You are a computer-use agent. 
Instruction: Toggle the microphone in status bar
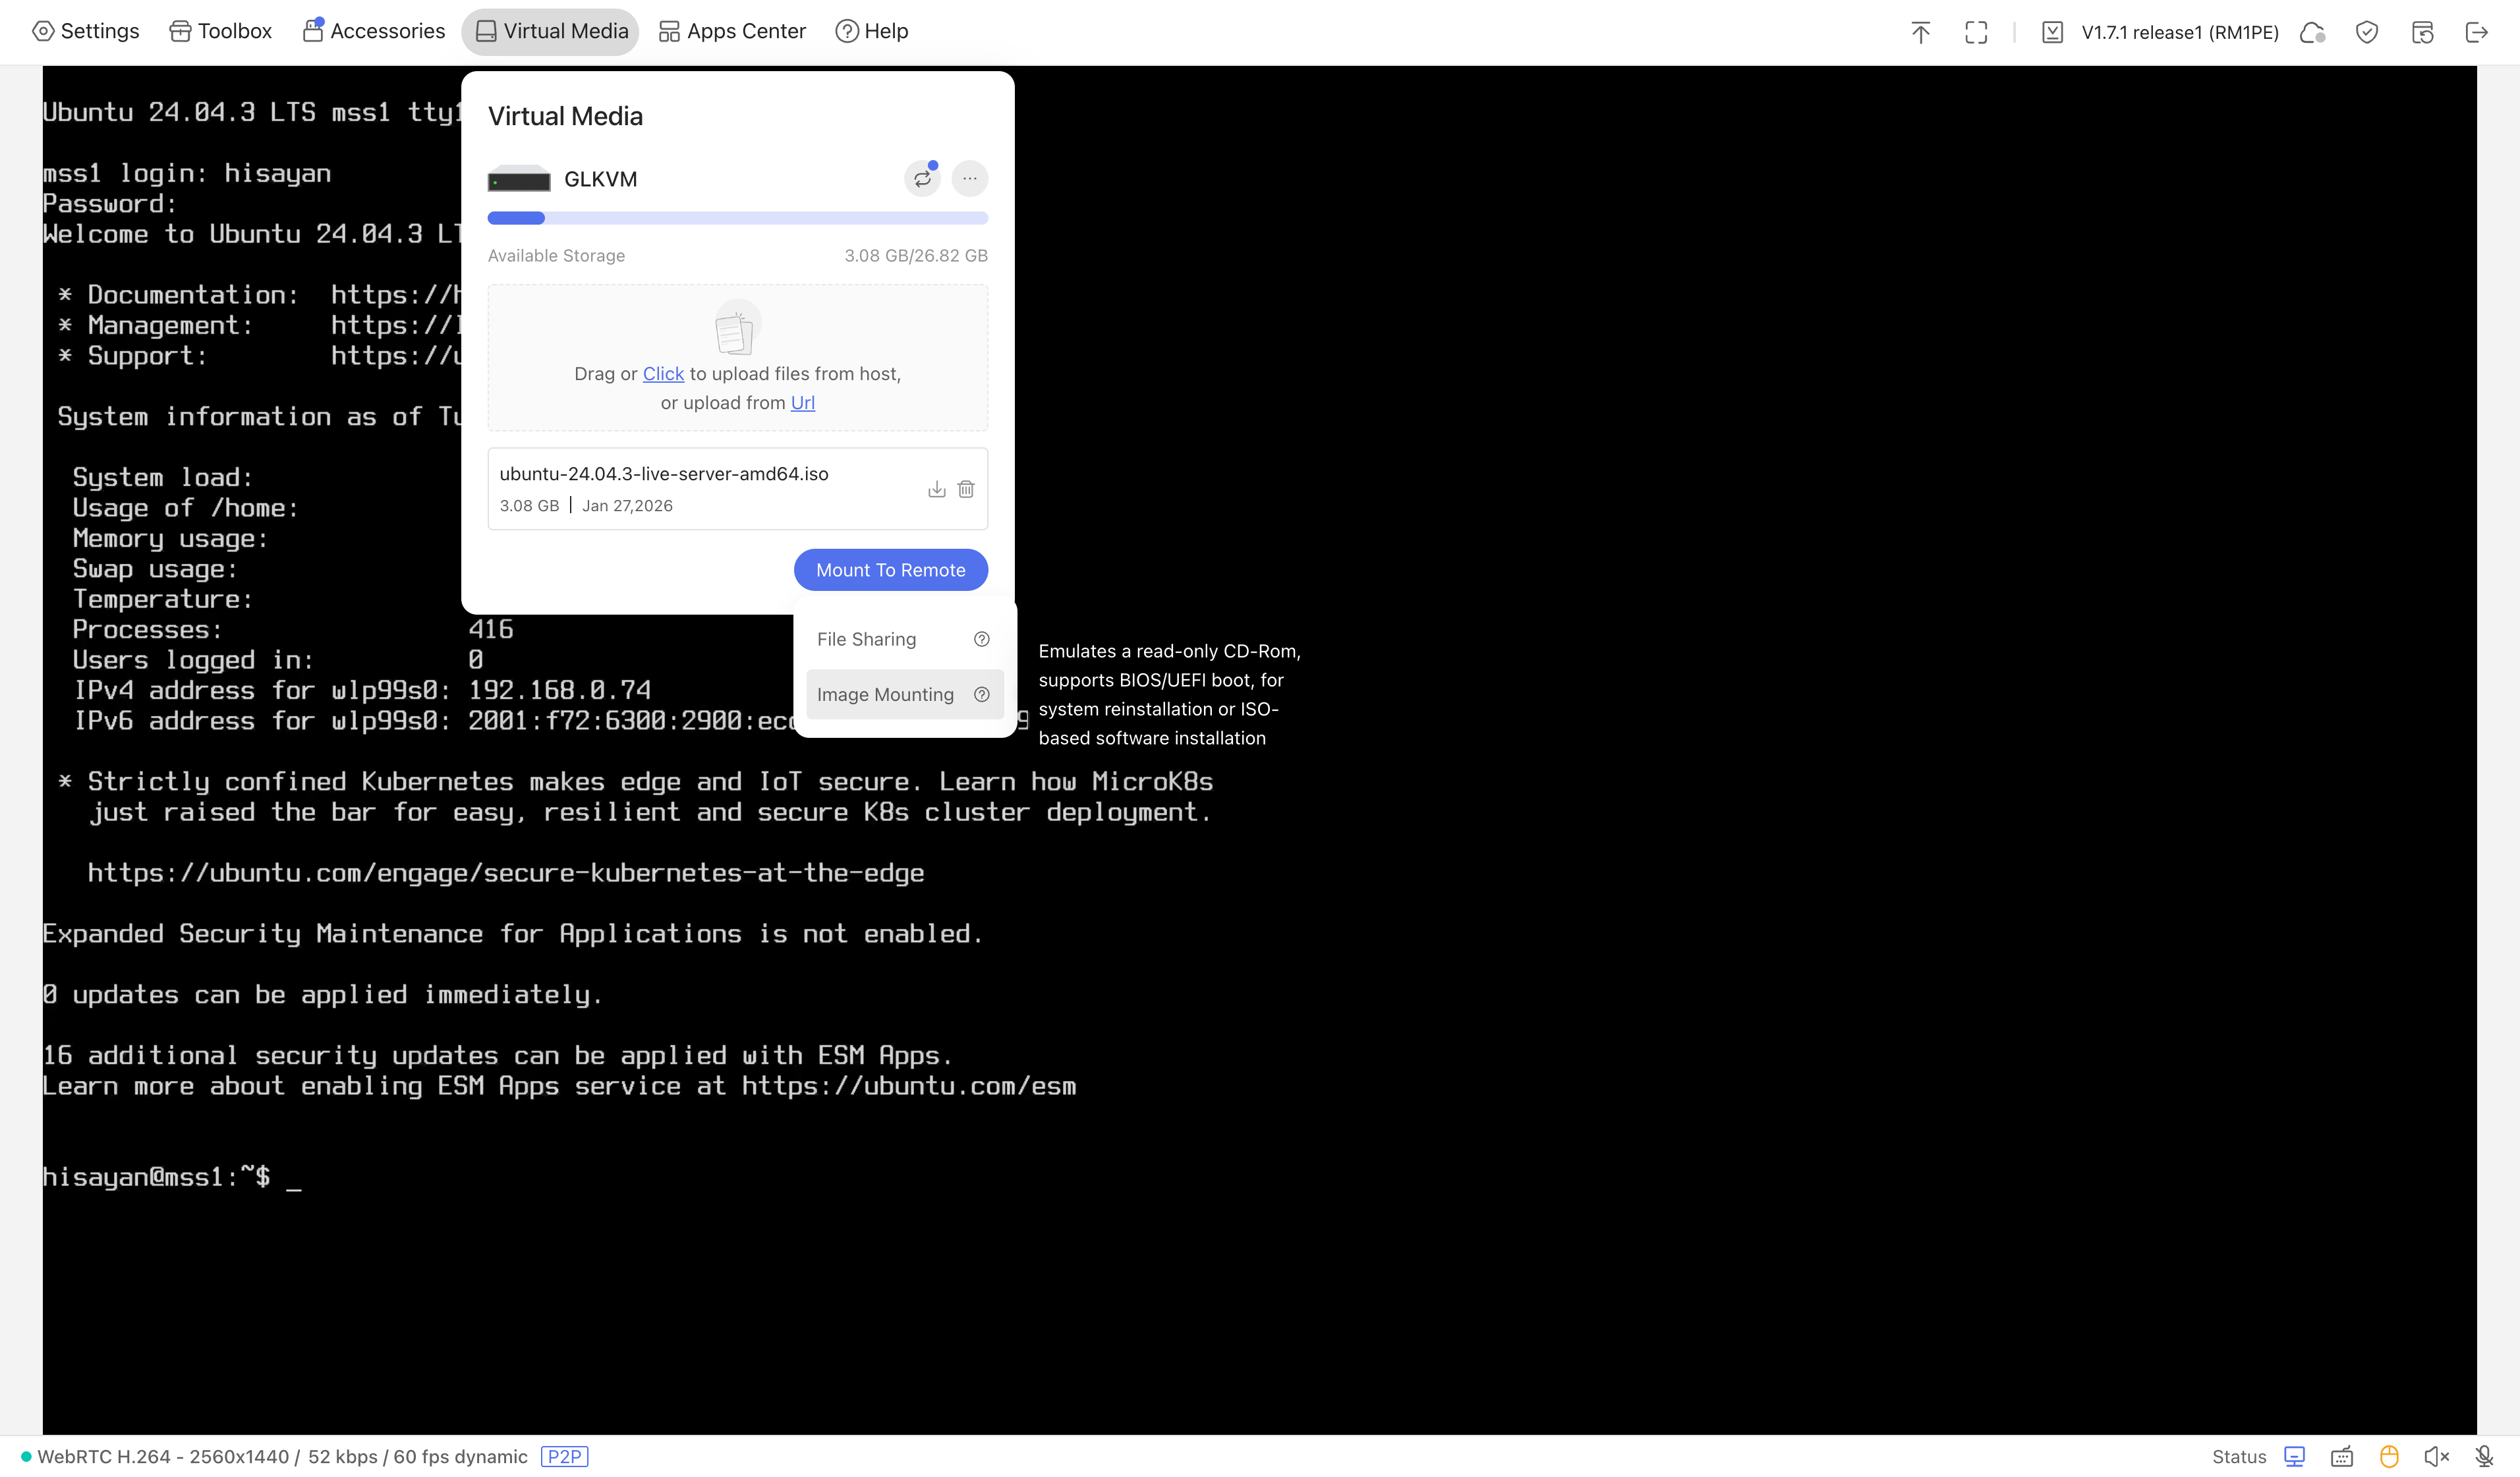tap(2484, 1456)
